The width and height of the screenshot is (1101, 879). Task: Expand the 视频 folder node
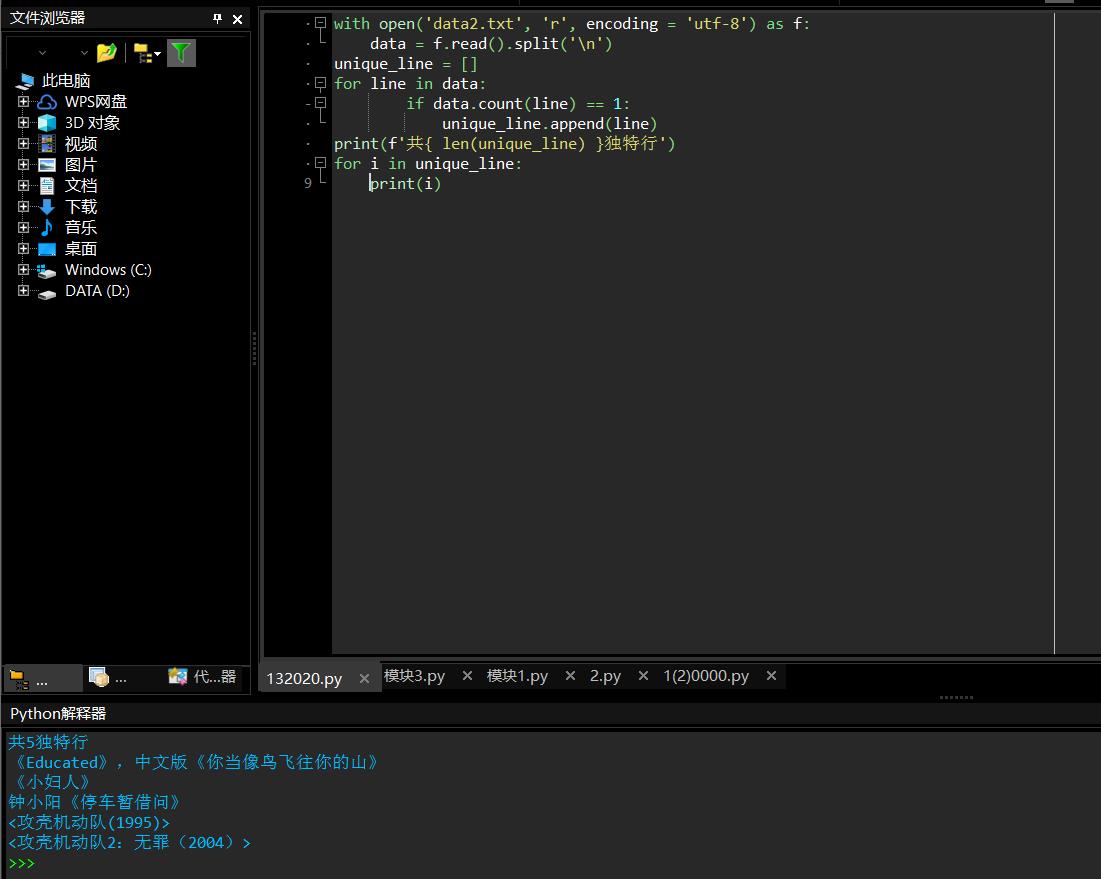23,144
